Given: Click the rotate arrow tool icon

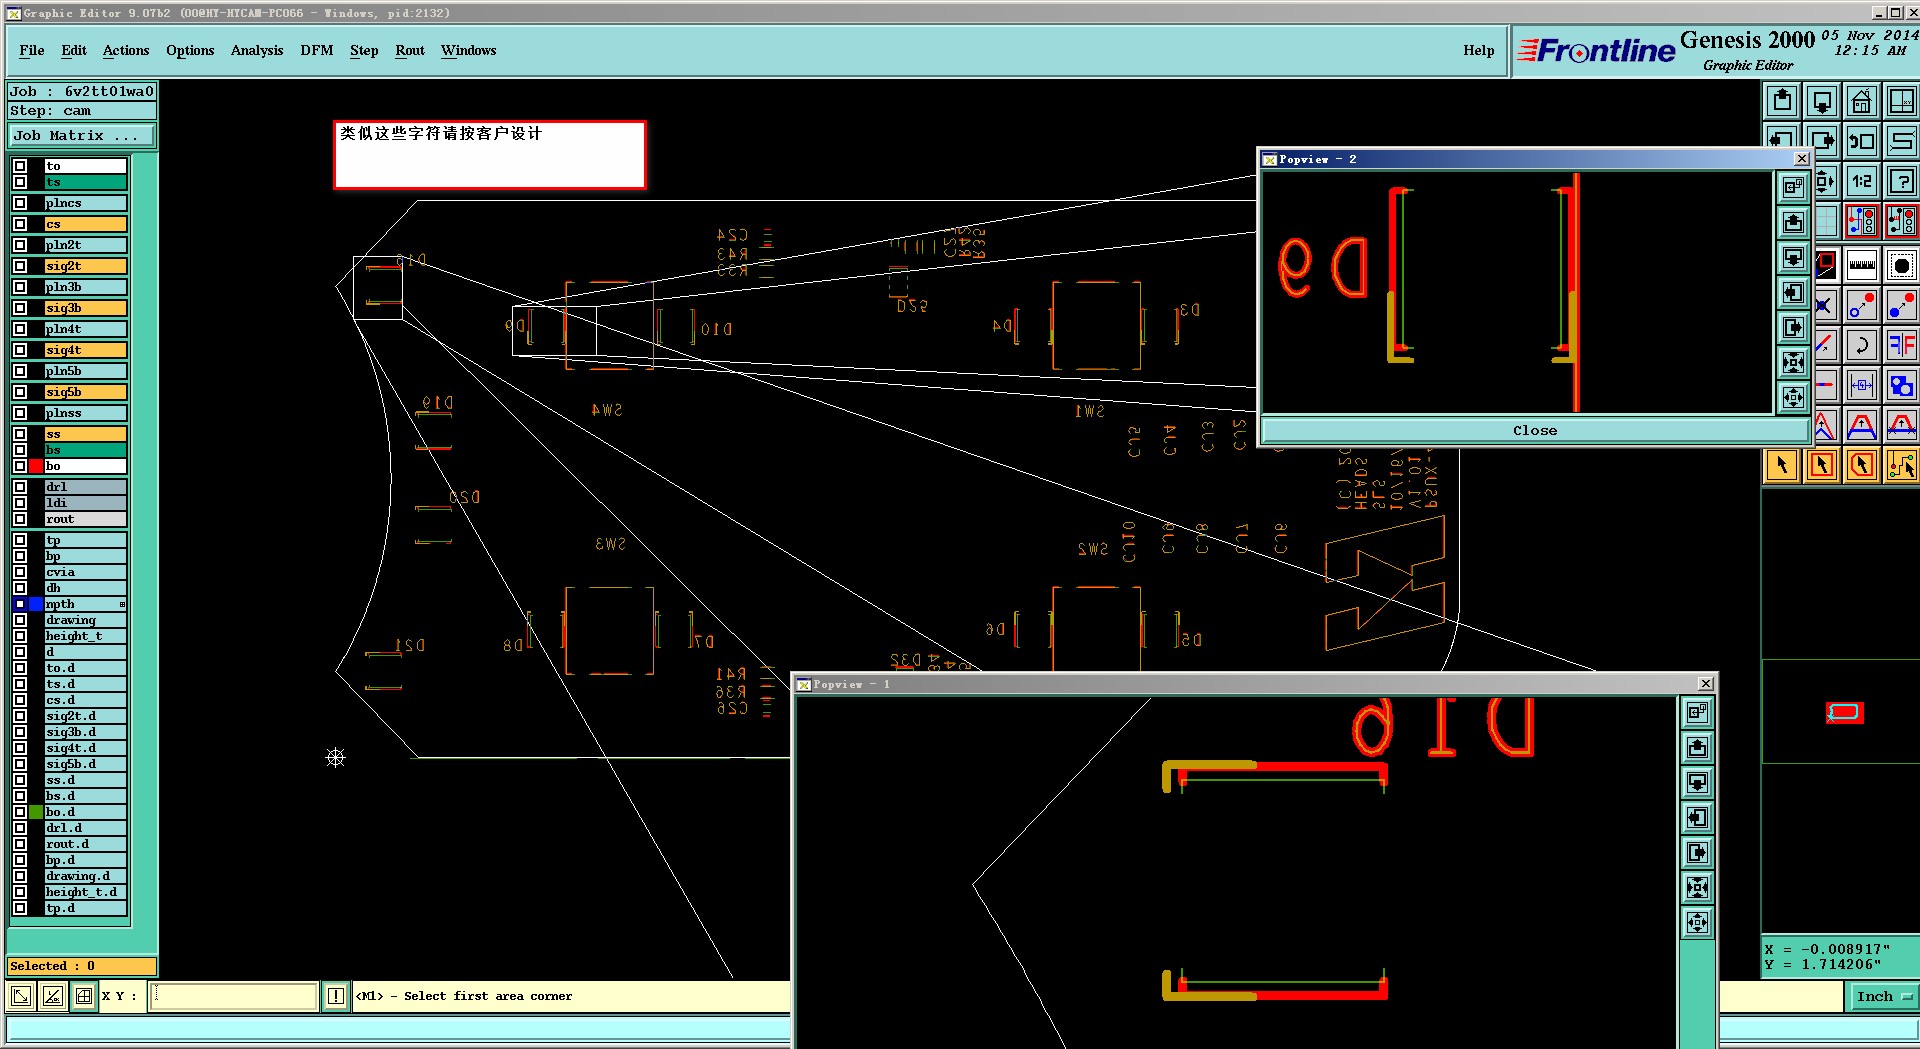Looking at the screenshot, I should (x=1862, y=345).
